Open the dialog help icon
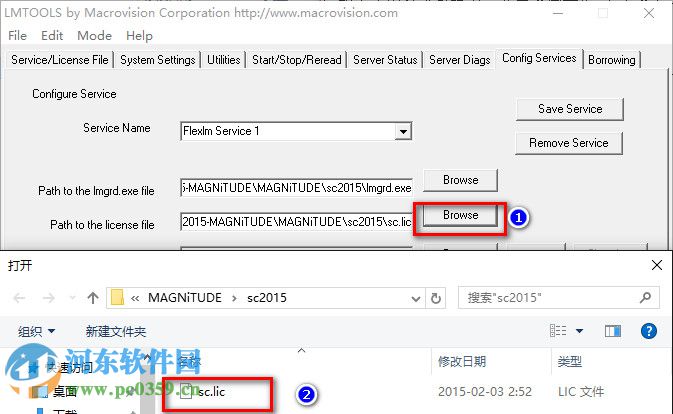The height and width of the screenshot is (414, 673). [649, 331]
